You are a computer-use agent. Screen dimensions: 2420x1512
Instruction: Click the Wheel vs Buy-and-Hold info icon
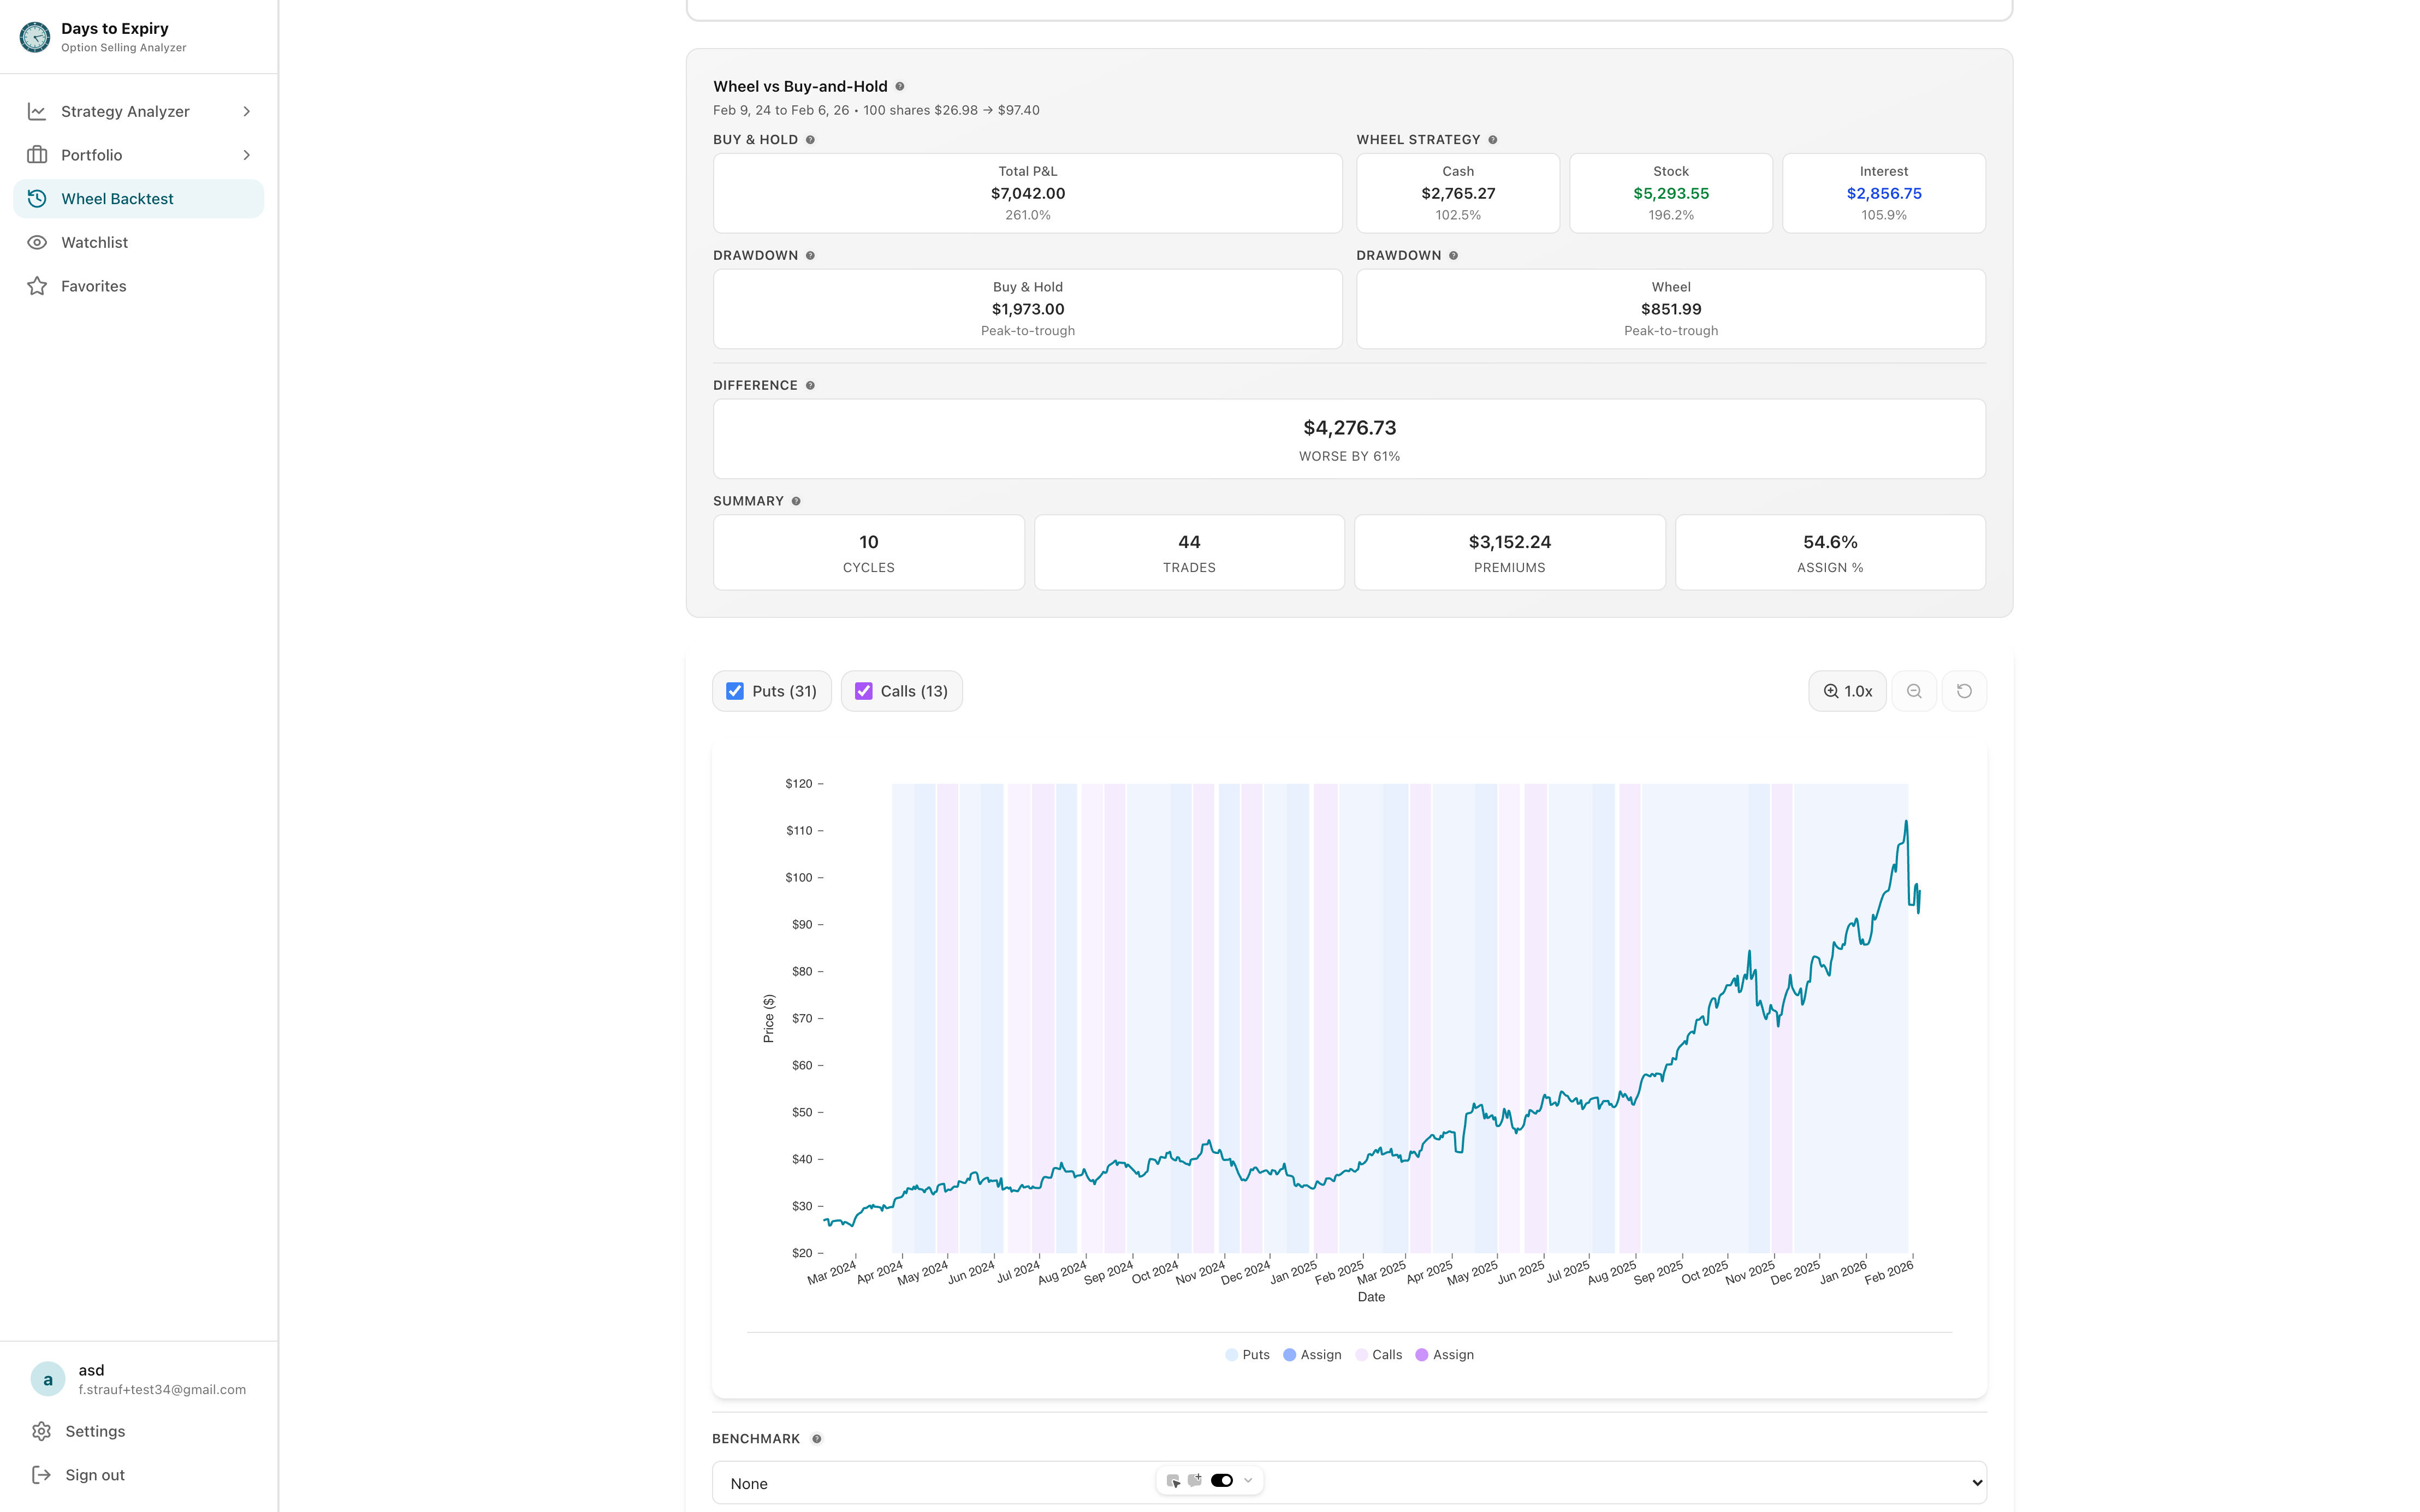[x=901, y=86]
